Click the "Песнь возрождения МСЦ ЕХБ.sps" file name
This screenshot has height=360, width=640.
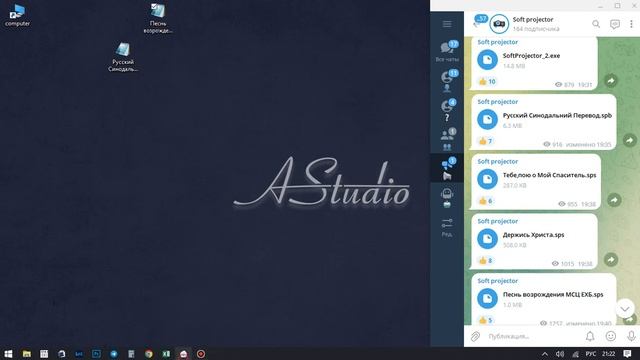(x=553, y=294)
